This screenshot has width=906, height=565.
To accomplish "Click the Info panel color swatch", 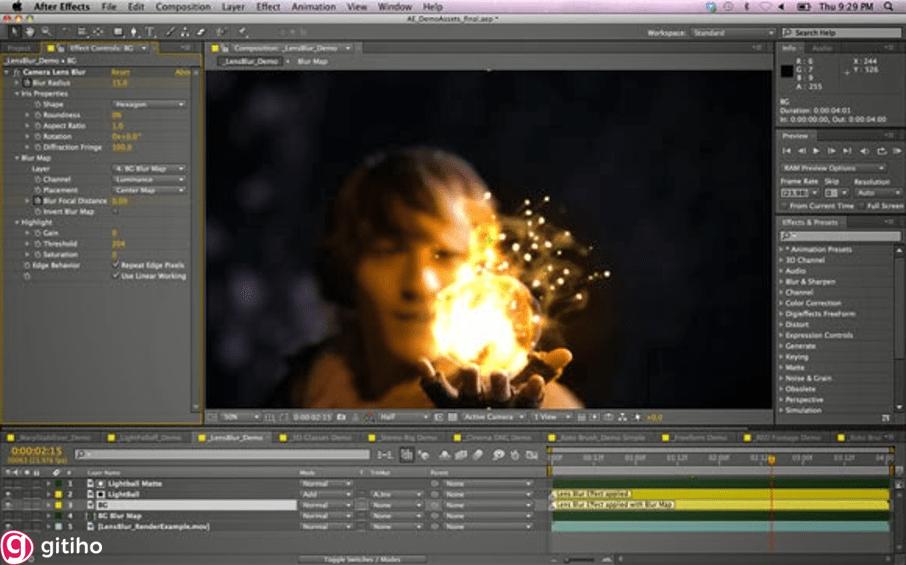I will click(788, 71).
